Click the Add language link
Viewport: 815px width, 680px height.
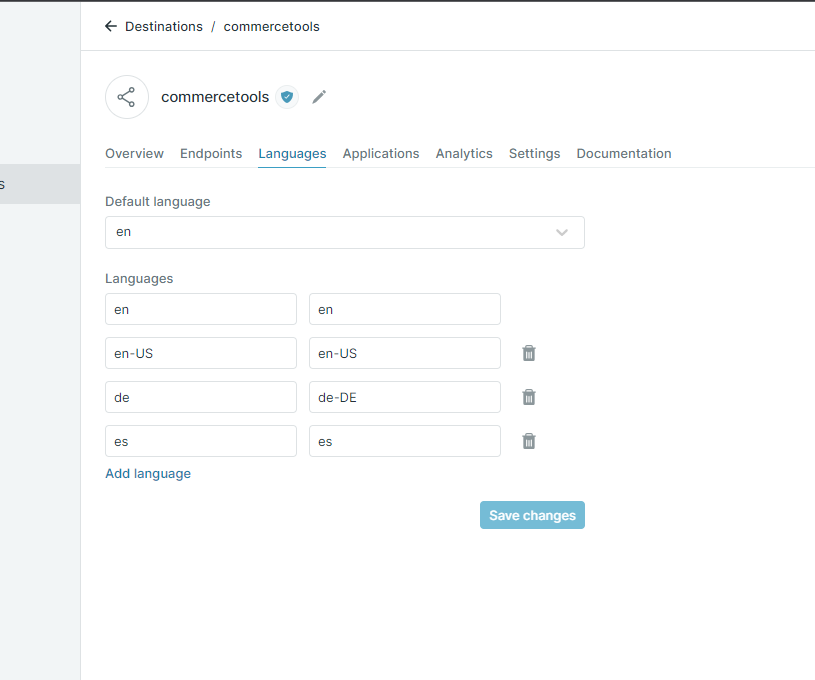click(148, 474)
